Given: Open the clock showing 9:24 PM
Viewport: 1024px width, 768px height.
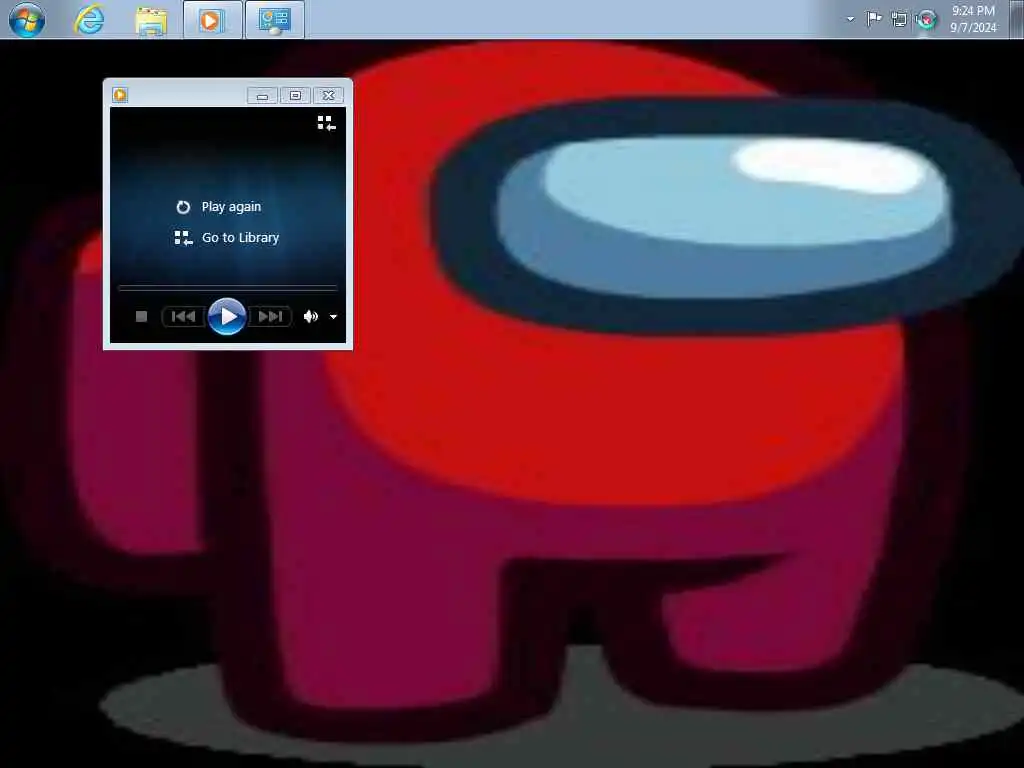Looking at the screenshot, I should pos(973,19).
